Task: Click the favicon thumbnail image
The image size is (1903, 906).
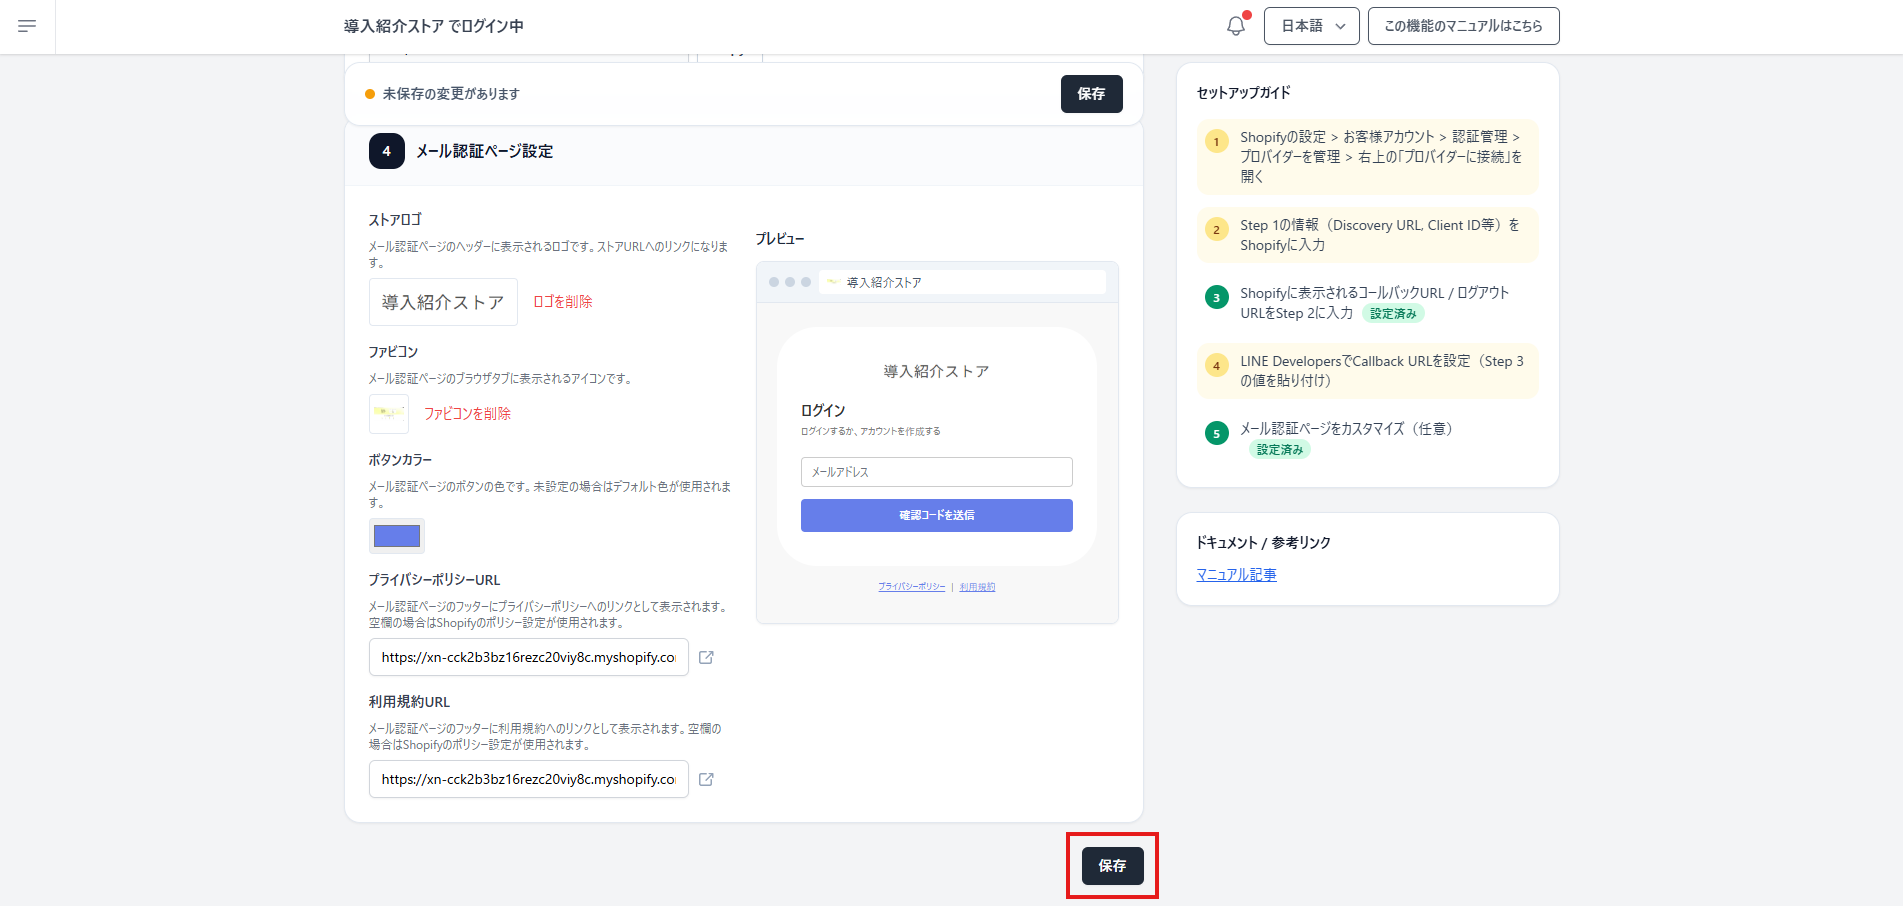Action: click(388, 413)
